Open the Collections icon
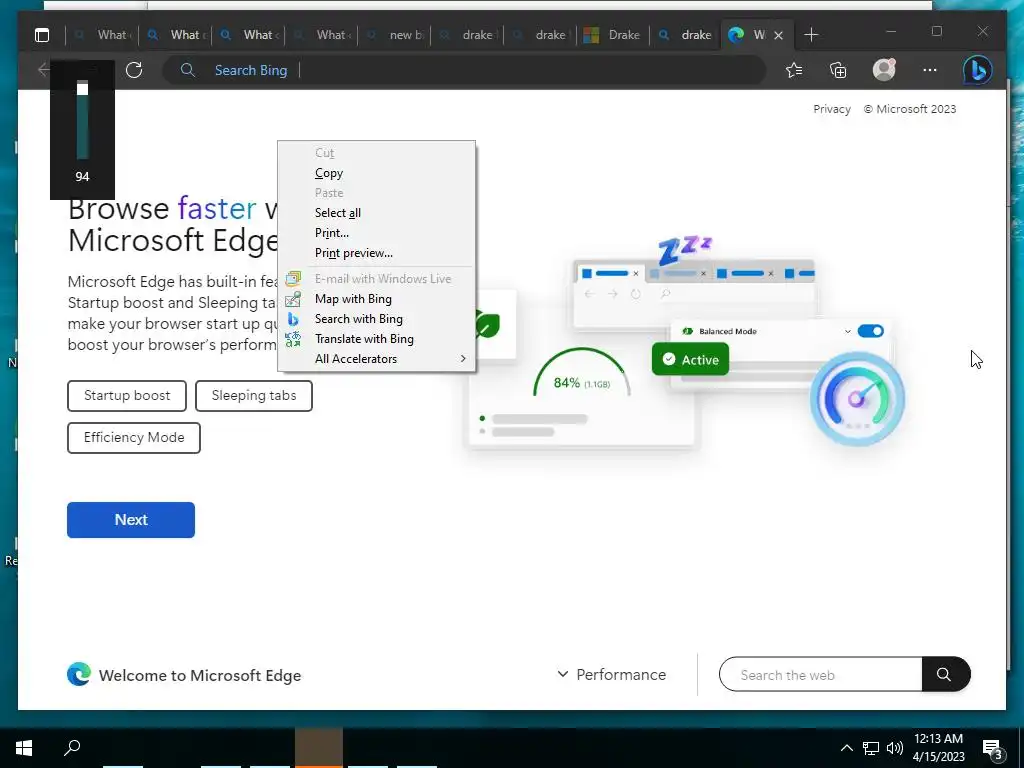This screenshot has height=768, width=1024. tap(838, 70)
